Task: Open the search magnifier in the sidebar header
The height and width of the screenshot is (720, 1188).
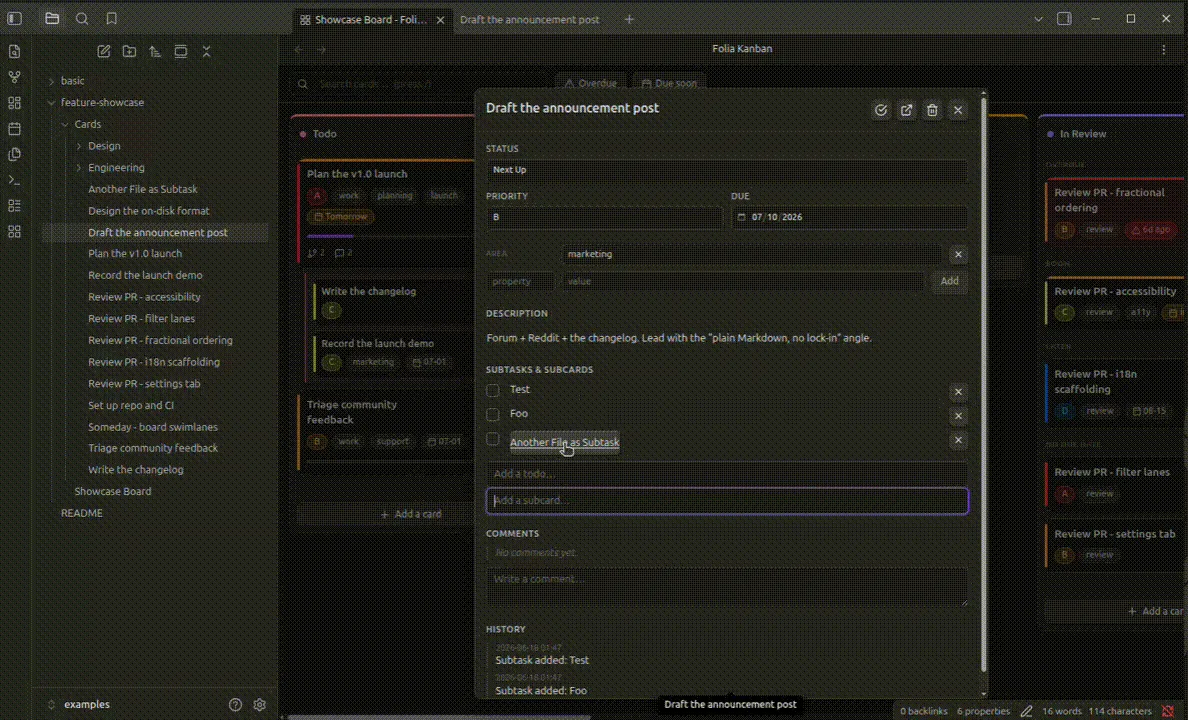Action: tap(82, 19)
